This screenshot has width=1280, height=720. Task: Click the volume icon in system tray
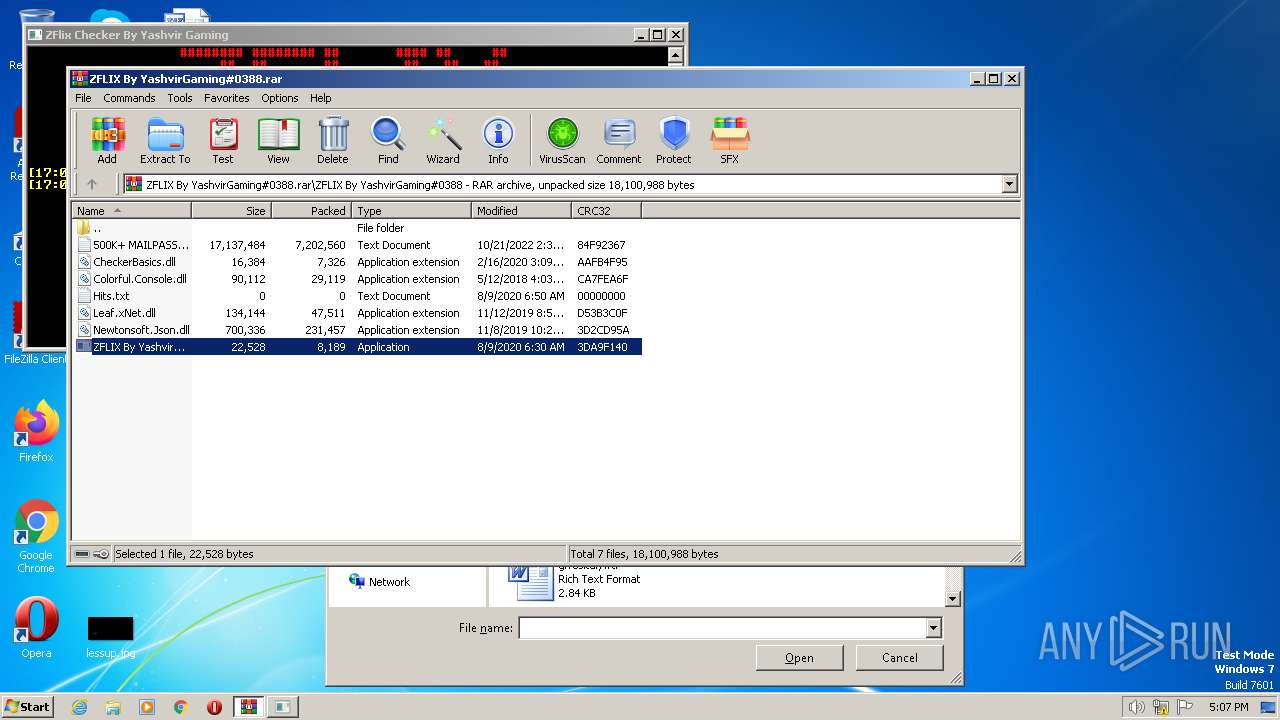(x=1136, y=707)
